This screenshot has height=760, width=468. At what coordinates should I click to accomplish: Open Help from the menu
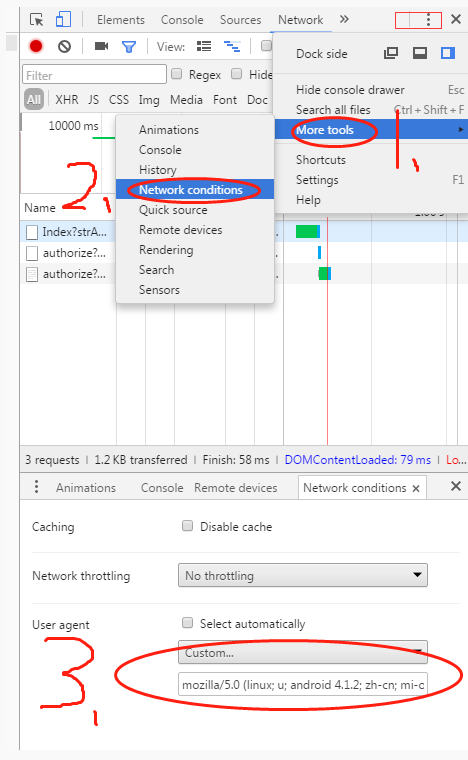372,200
